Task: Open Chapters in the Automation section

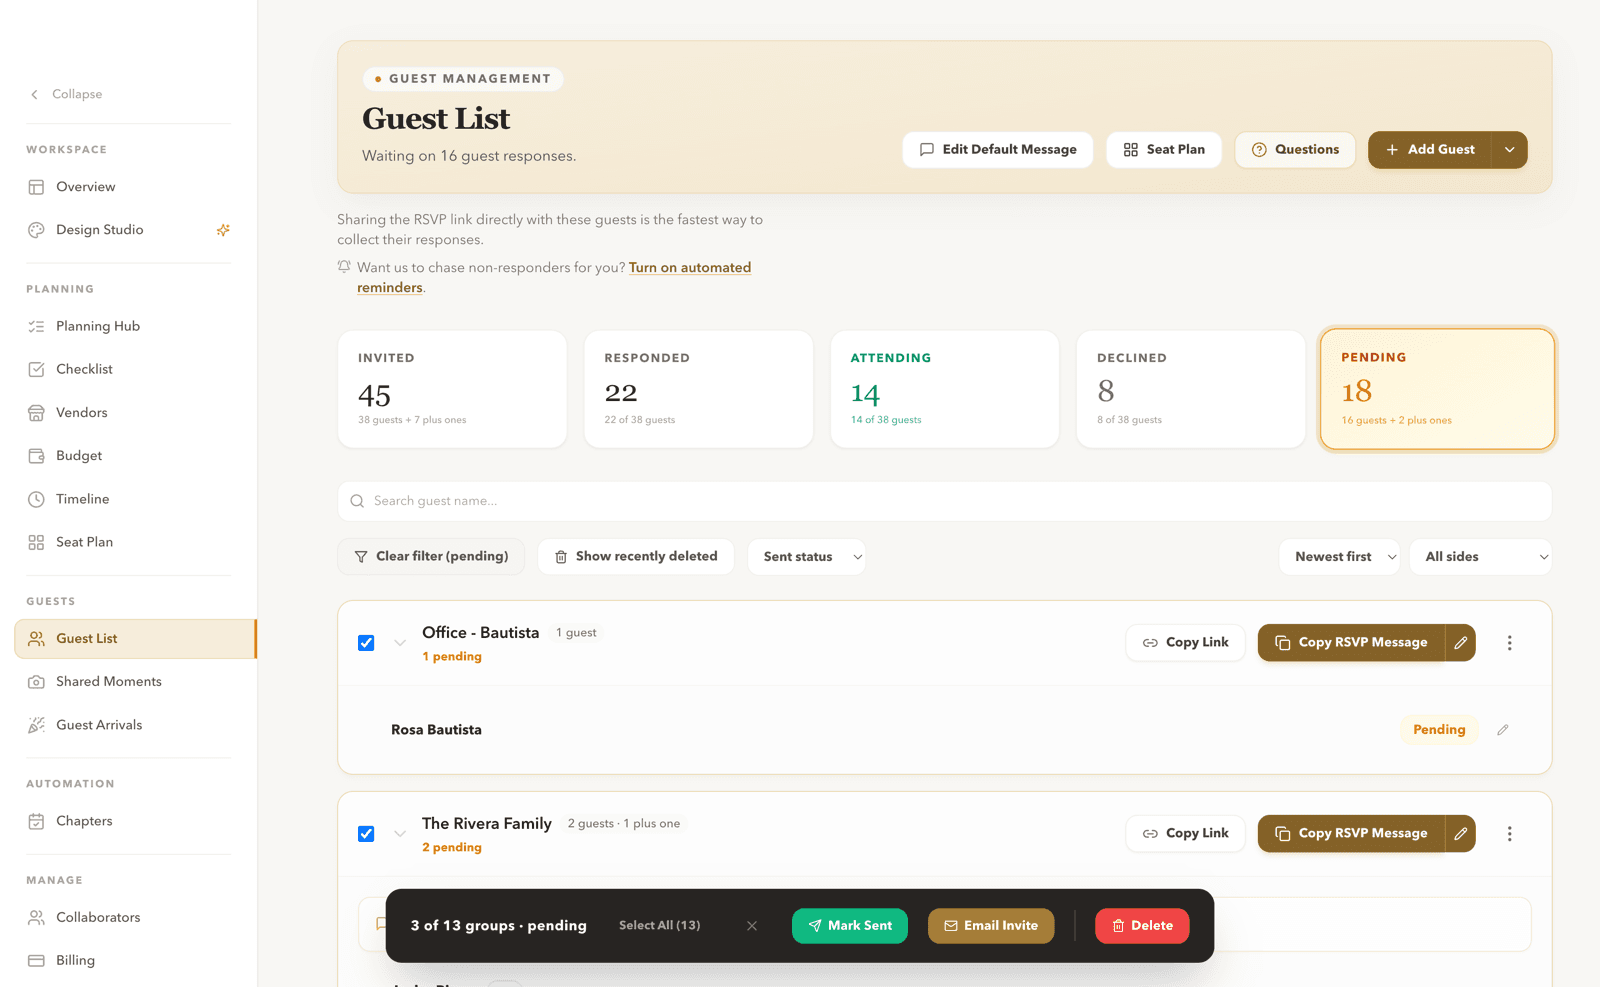Action: click(x=129, y=821)
